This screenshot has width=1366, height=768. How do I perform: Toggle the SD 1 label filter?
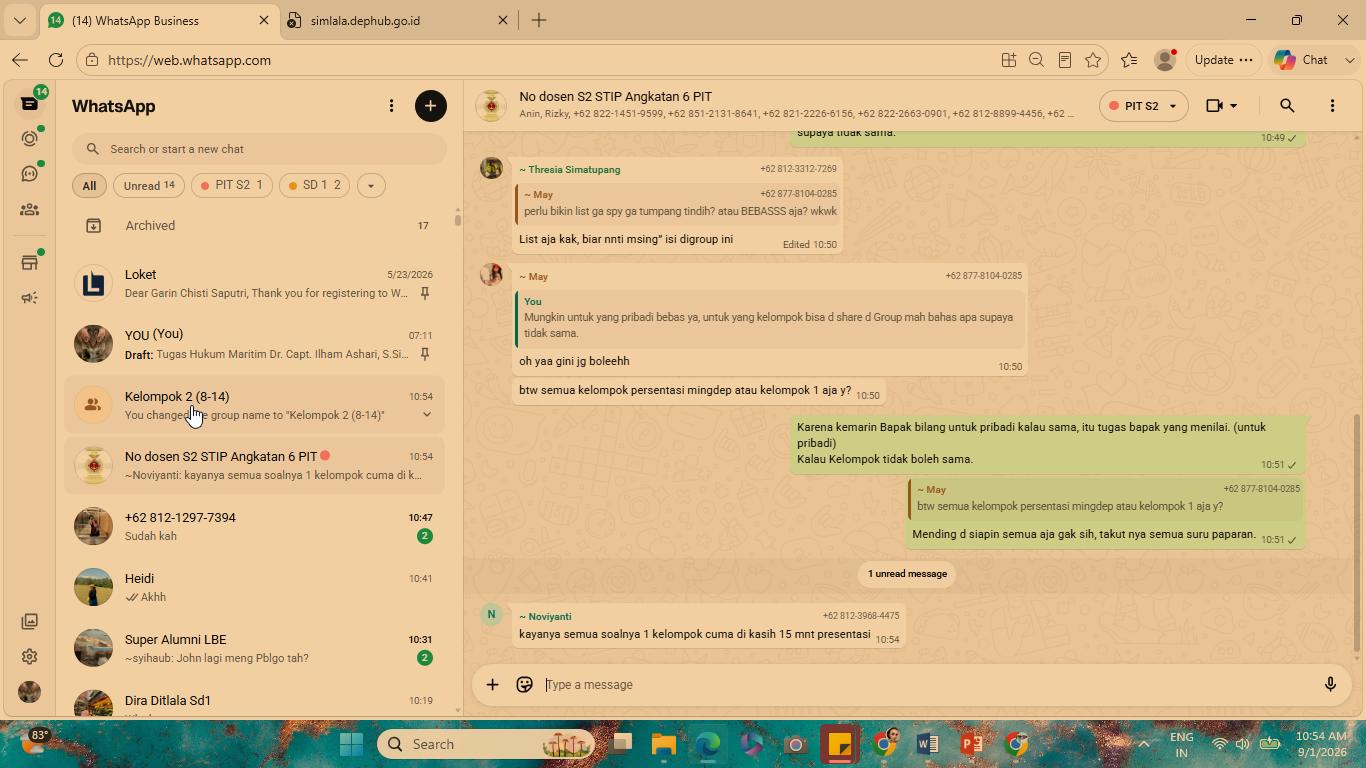[314, 185]
